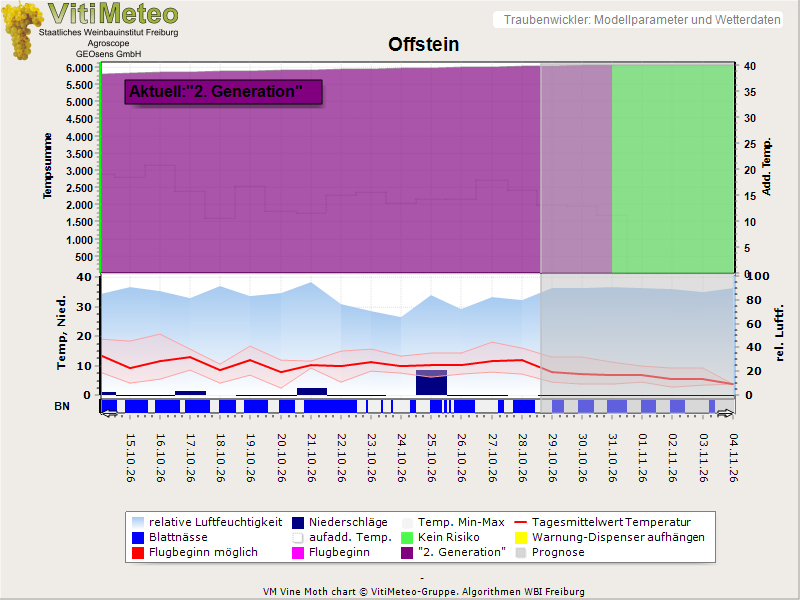
Task: Click the Warnung-Dispenser aufhängen yellow swatch
Action: point(521,538)
